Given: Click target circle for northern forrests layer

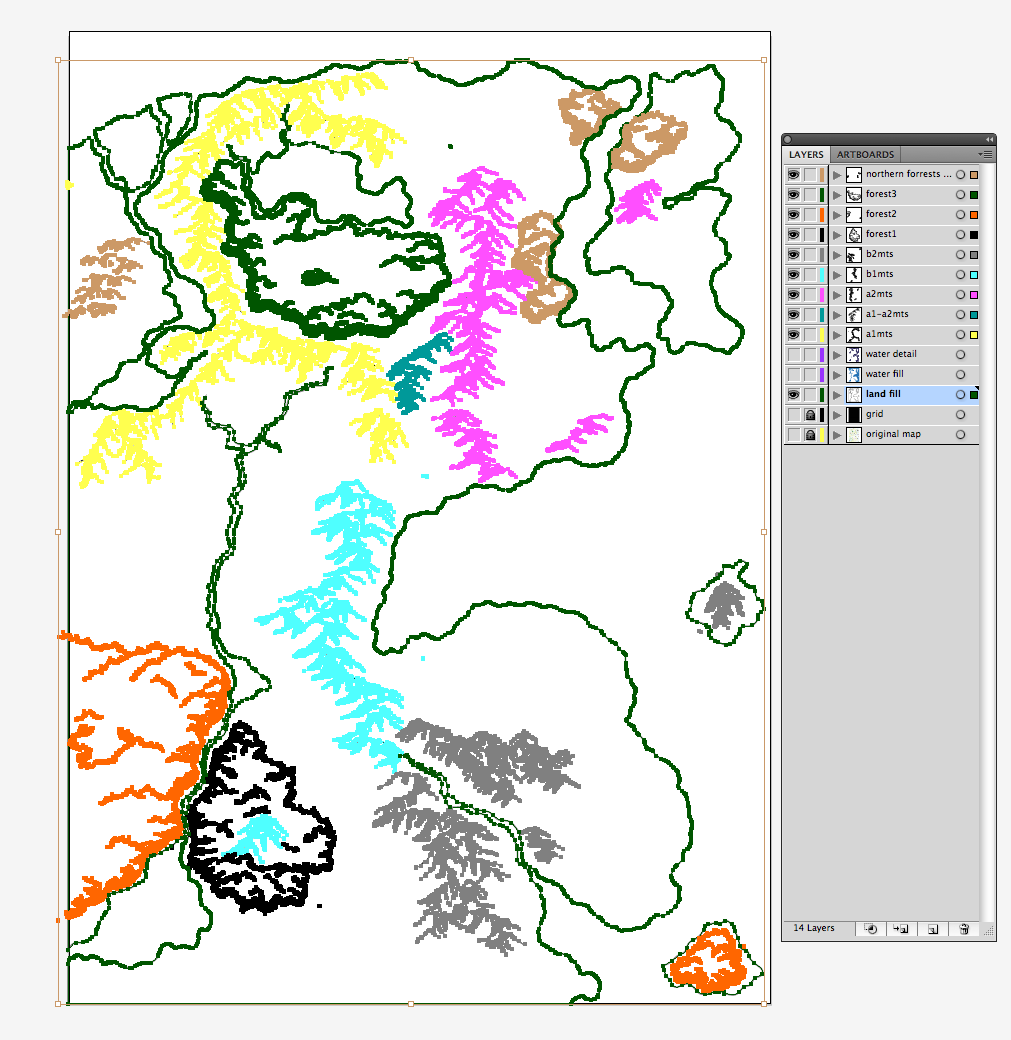Looking at the screenshot, I should point(960,174).
